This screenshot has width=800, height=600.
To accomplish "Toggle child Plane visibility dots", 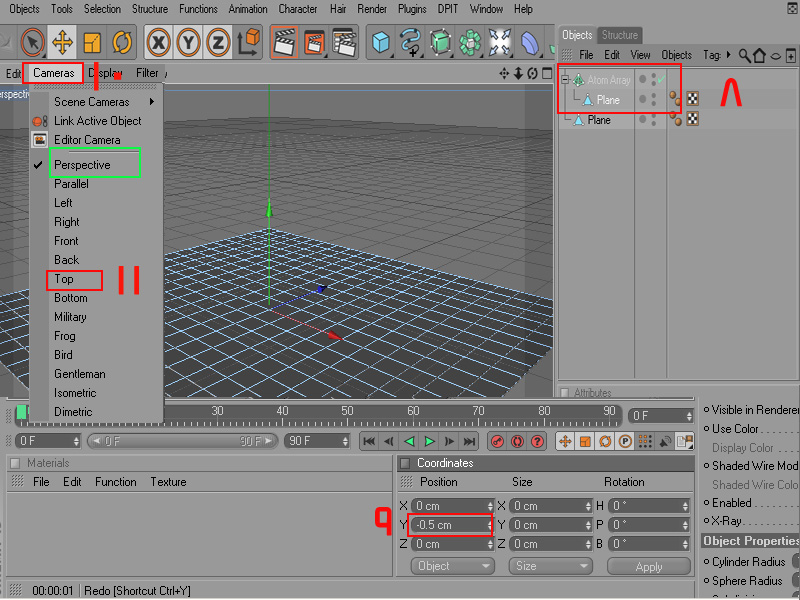I will tap(654, 99).
